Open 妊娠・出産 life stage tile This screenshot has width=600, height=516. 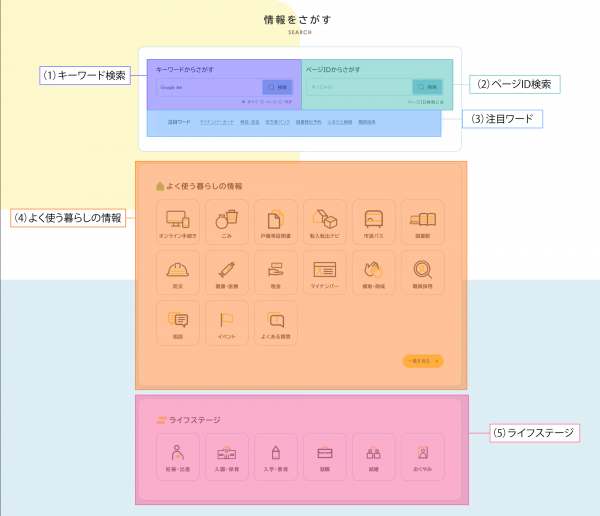pos(178,457)
